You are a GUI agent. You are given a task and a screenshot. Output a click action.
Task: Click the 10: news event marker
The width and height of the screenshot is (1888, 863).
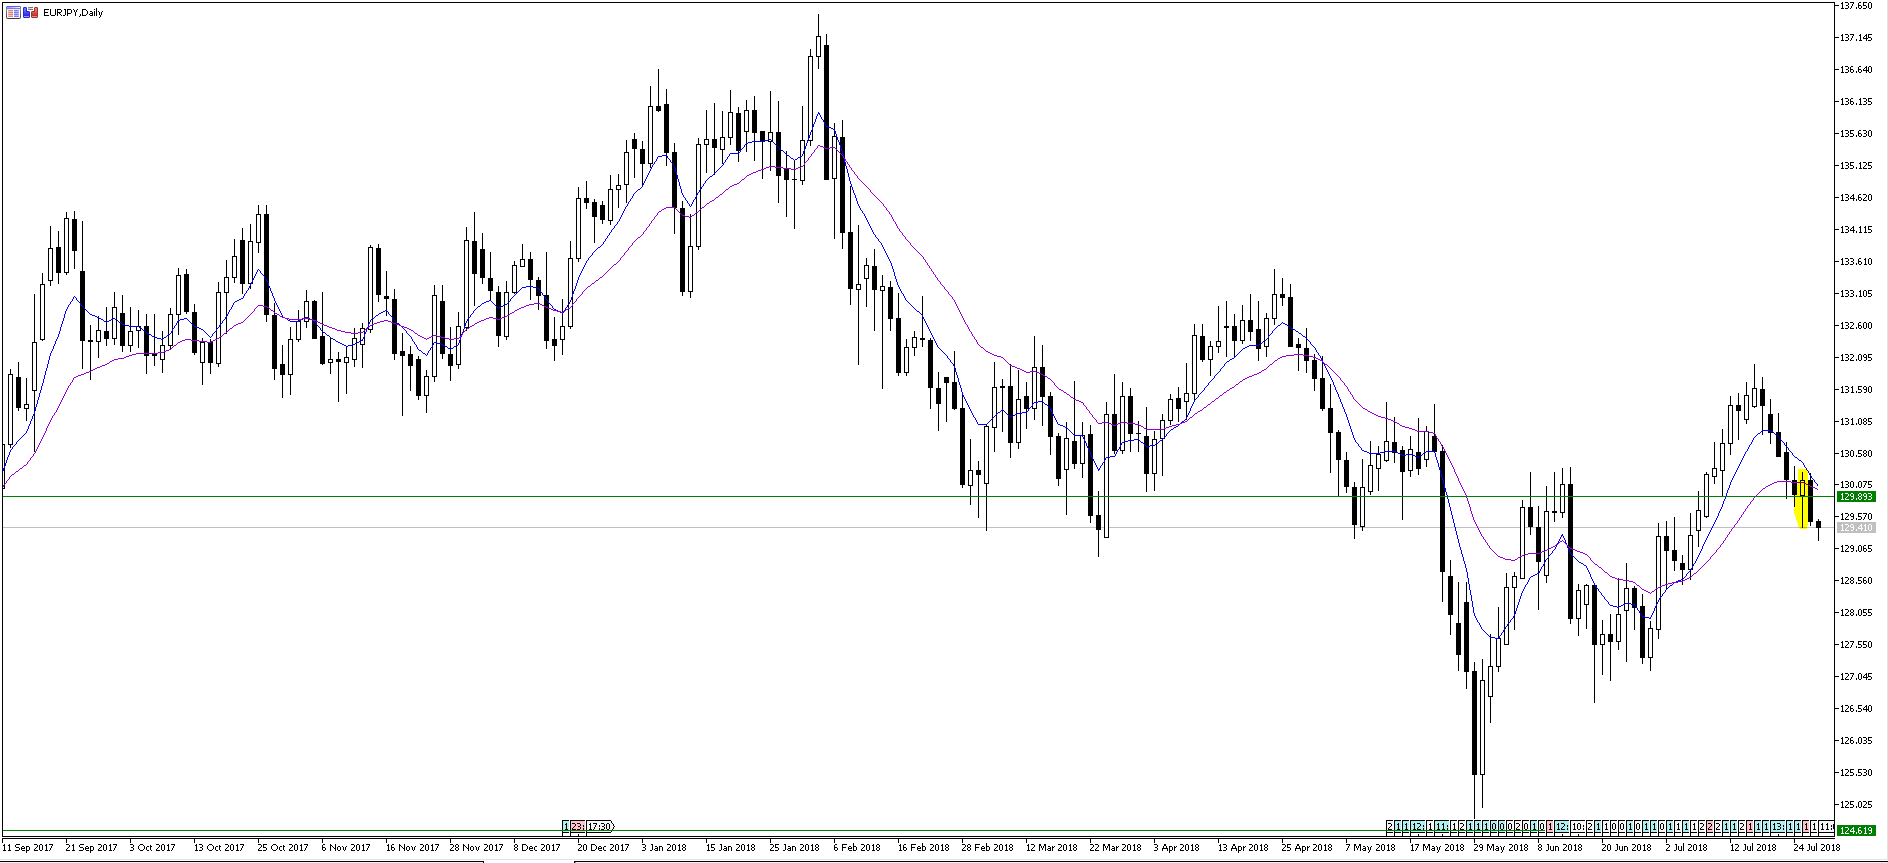(1577, 827)
